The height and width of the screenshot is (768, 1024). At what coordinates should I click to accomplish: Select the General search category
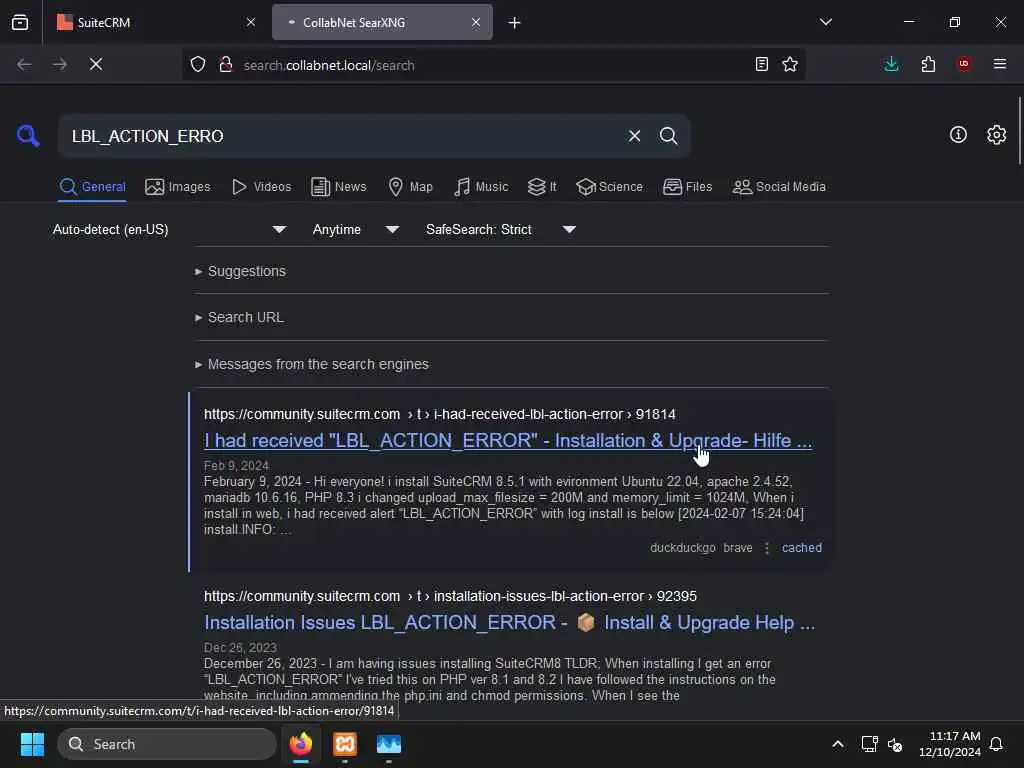(x=92, y=187)
